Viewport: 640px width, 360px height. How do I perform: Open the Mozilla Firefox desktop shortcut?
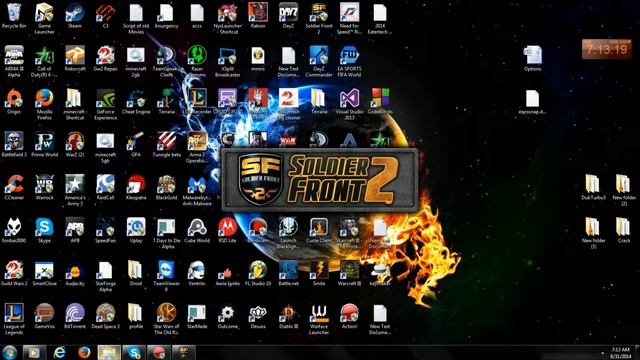tap(44, 104)
